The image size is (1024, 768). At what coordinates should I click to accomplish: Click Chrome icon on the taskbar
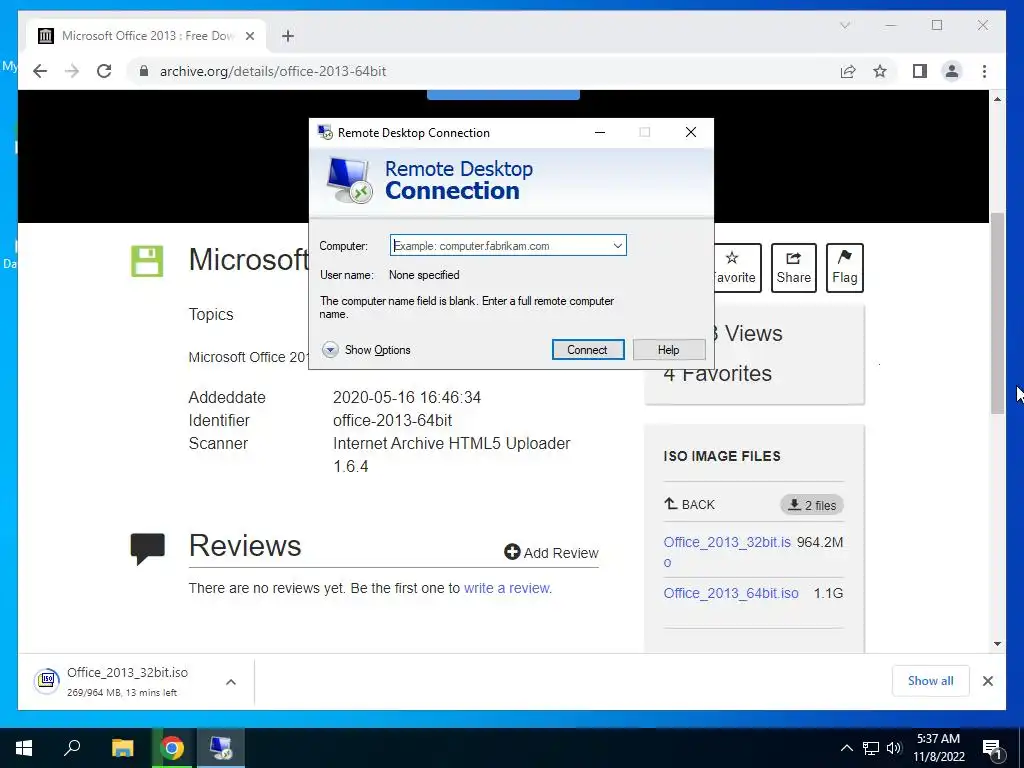[x=172, y=748]
